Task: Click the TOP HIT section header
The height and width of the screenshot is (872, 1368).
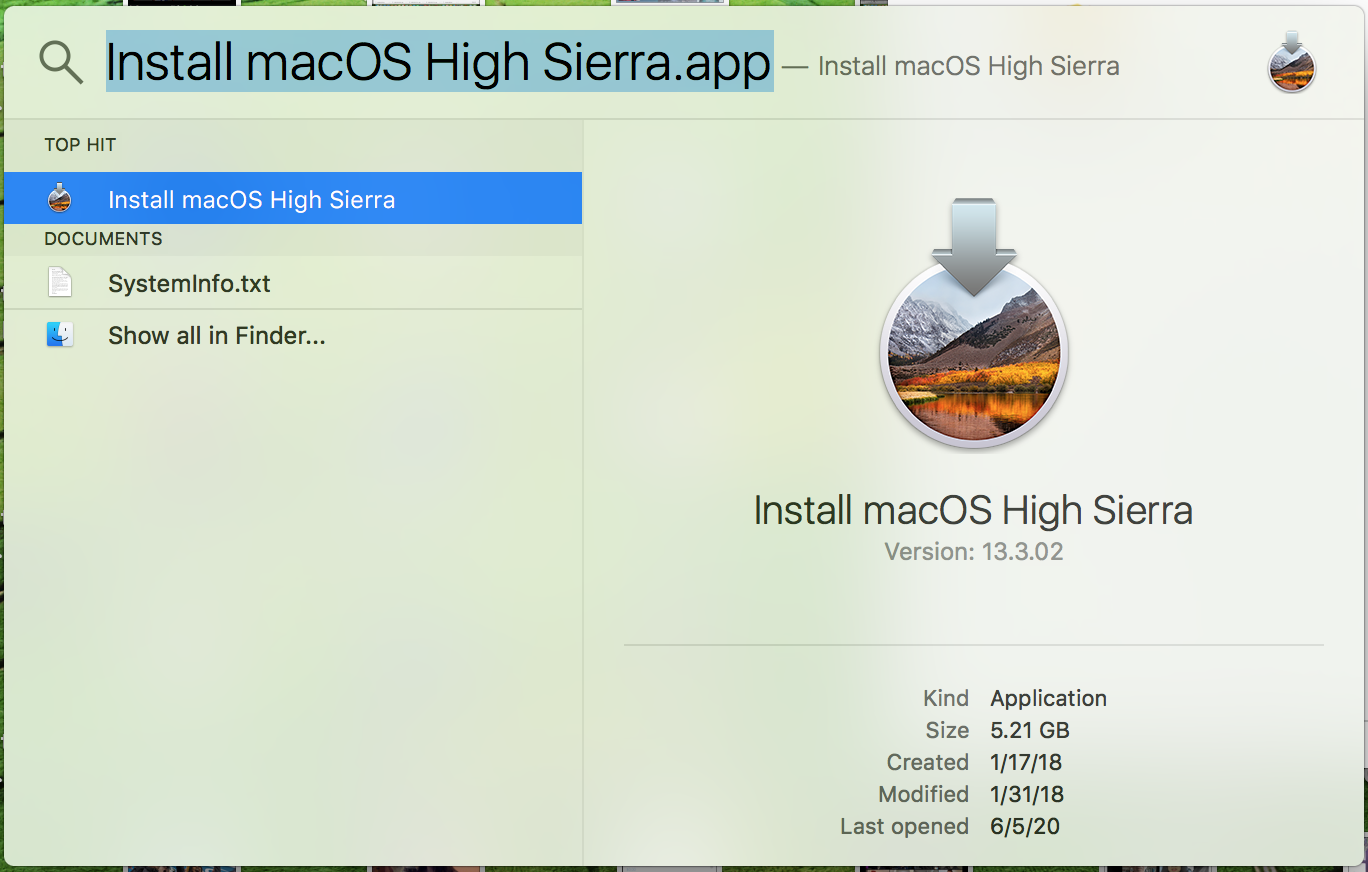Action: tap(80, 145)
